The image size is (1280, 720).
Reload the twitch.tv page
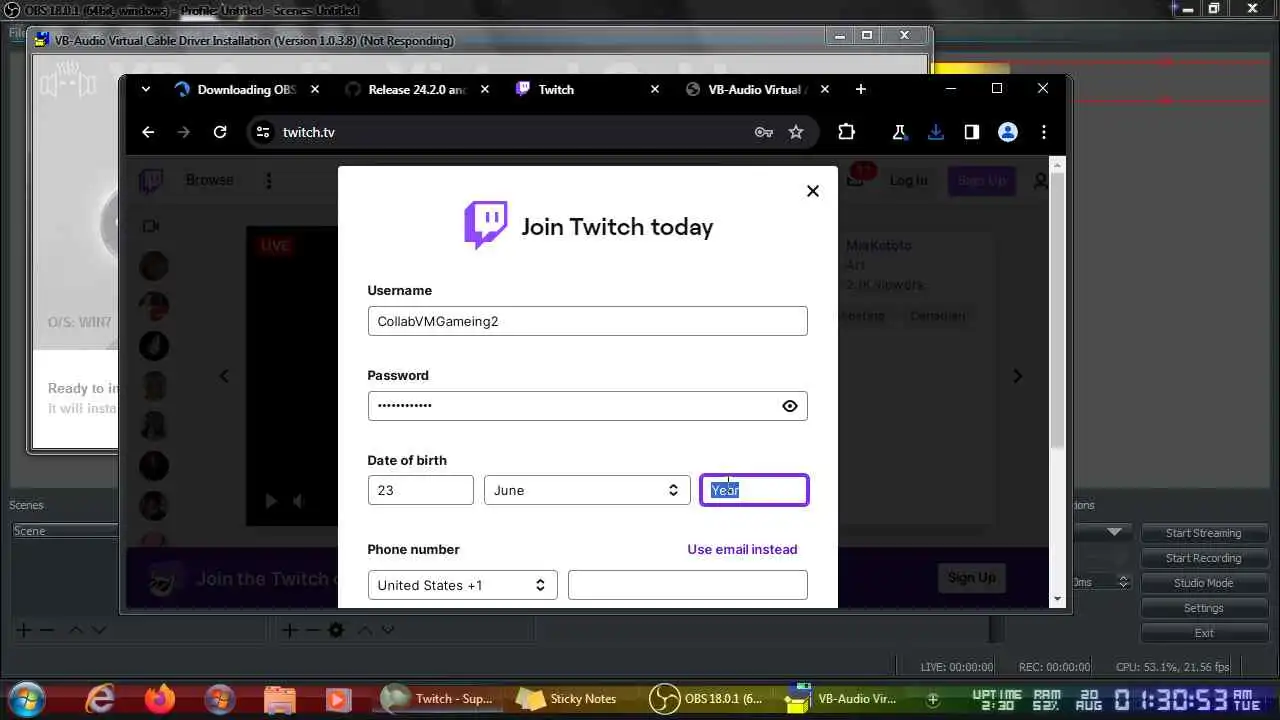tap(220, 132)
